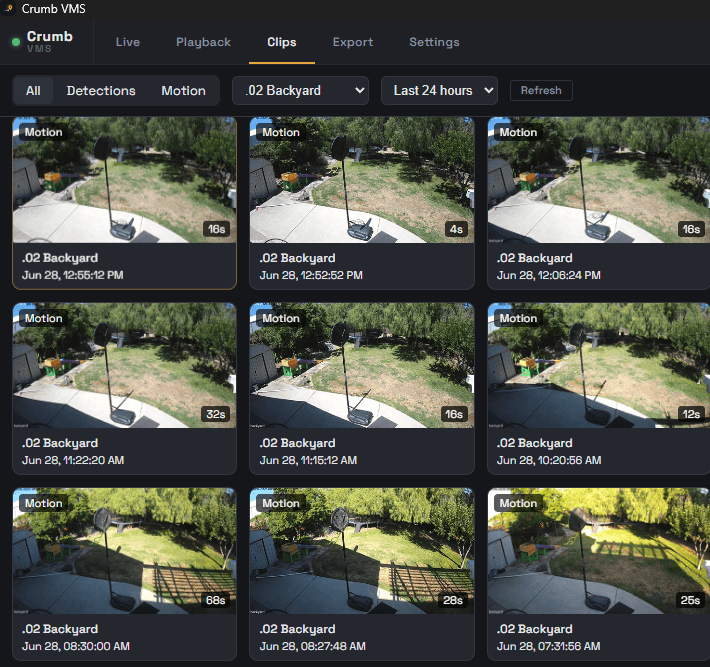Open clip thumbnail from 08:30:00 AM
The image size is (710, 667).
(125, 551)
